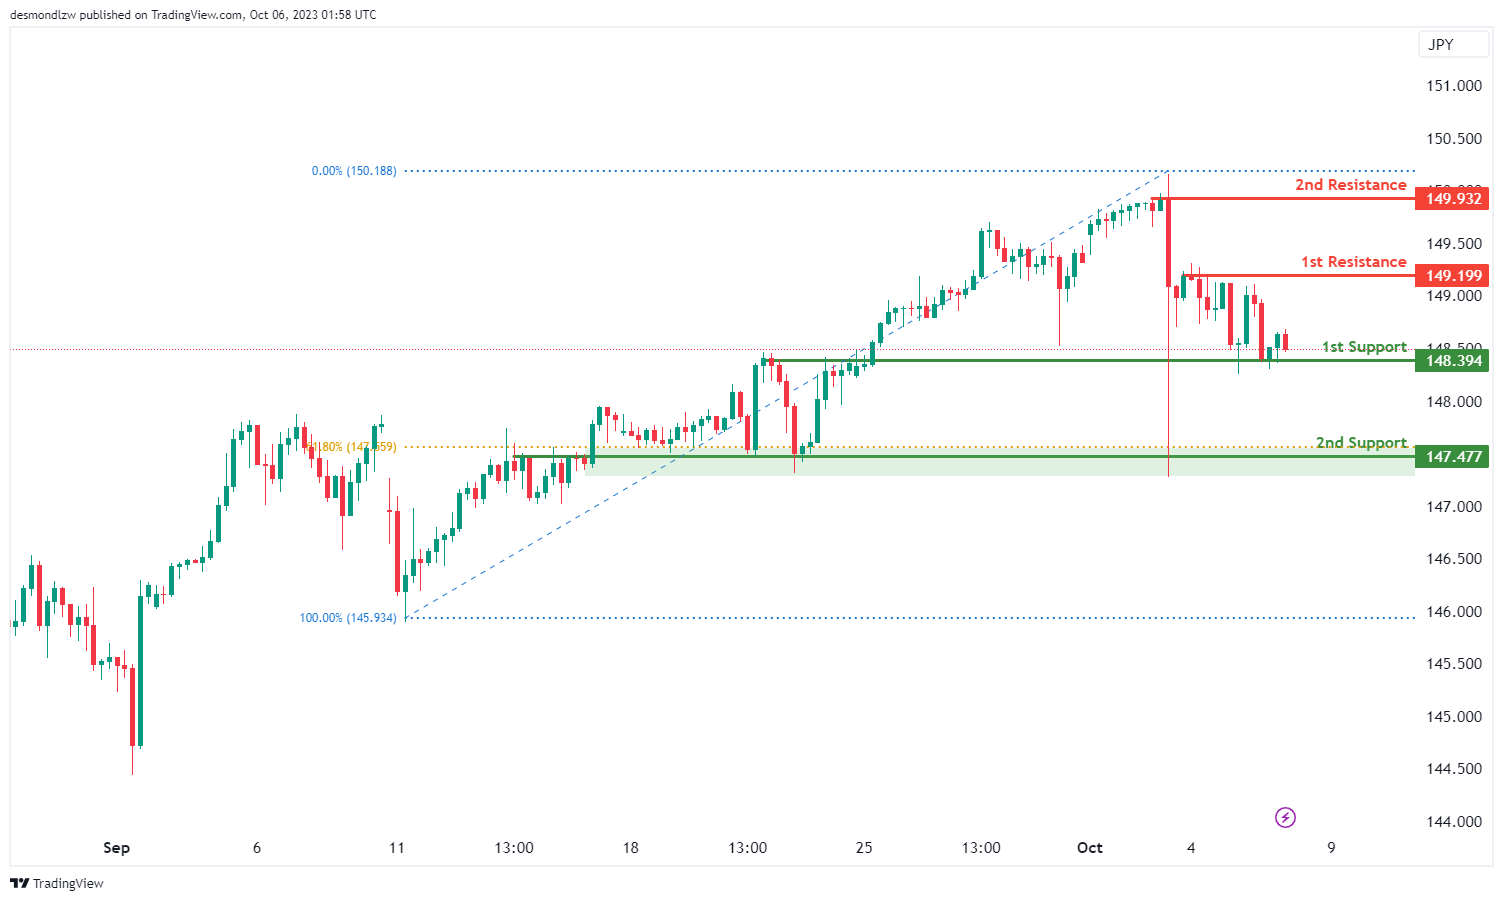Select the 0.00% (150.188) Fibonacci label
The width and height of the screenshot is (1503, 901).
tap(354, 171)
